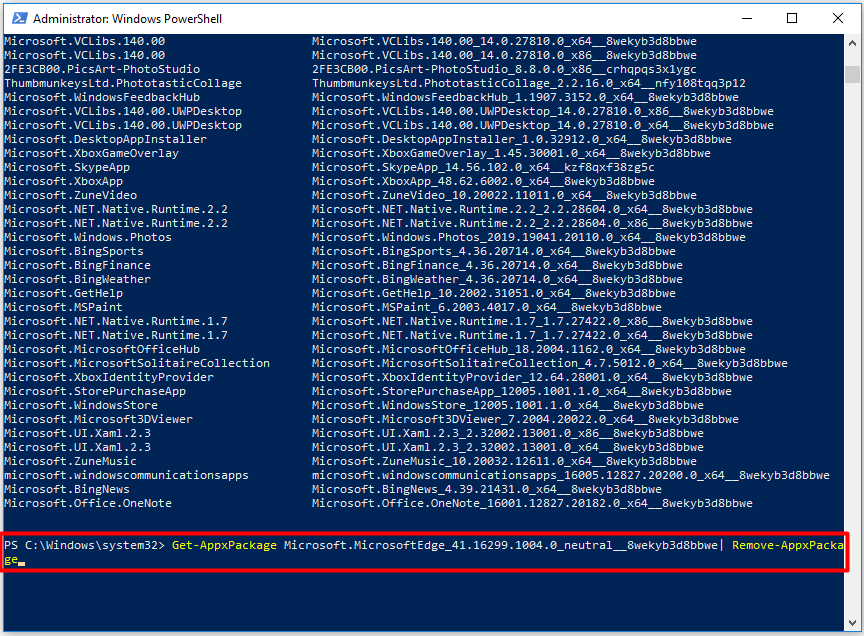864x636 pixels.
Task: Click Microsoft.DesktopAppInstaller_1.0.32912.0_x64 full package name
Action: (x=521, y=139)
